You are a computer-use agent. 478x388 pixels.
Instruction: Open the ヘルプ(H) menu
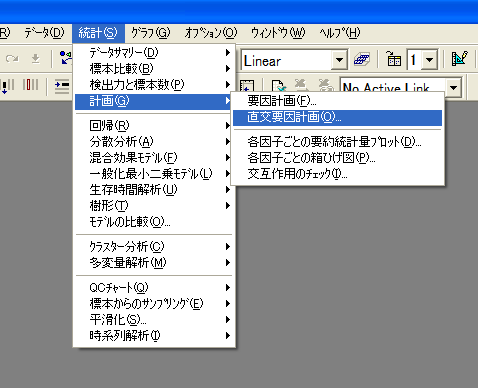click(340, 33)
